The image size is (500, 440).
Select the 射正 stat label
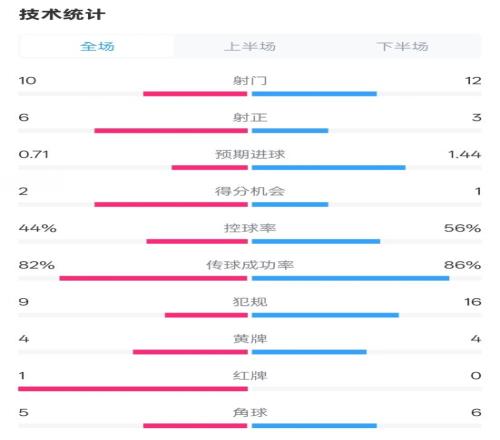click(x=250, y=117)
